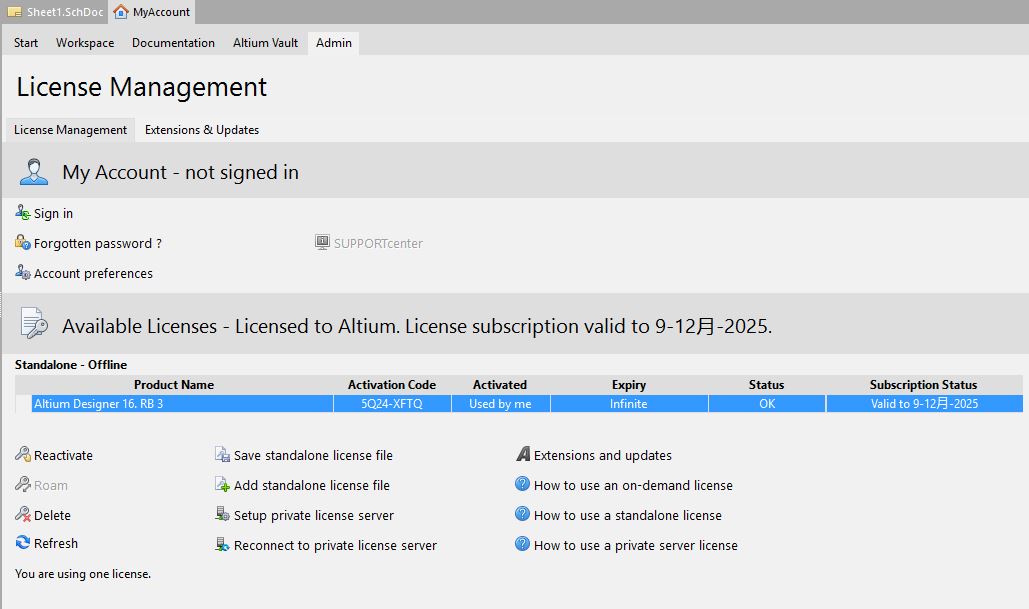The width and height of the screenshot is (1029, 609).
Task: Click the Sheet1.SchDoc schematic file icon
Action: point(14,12)
